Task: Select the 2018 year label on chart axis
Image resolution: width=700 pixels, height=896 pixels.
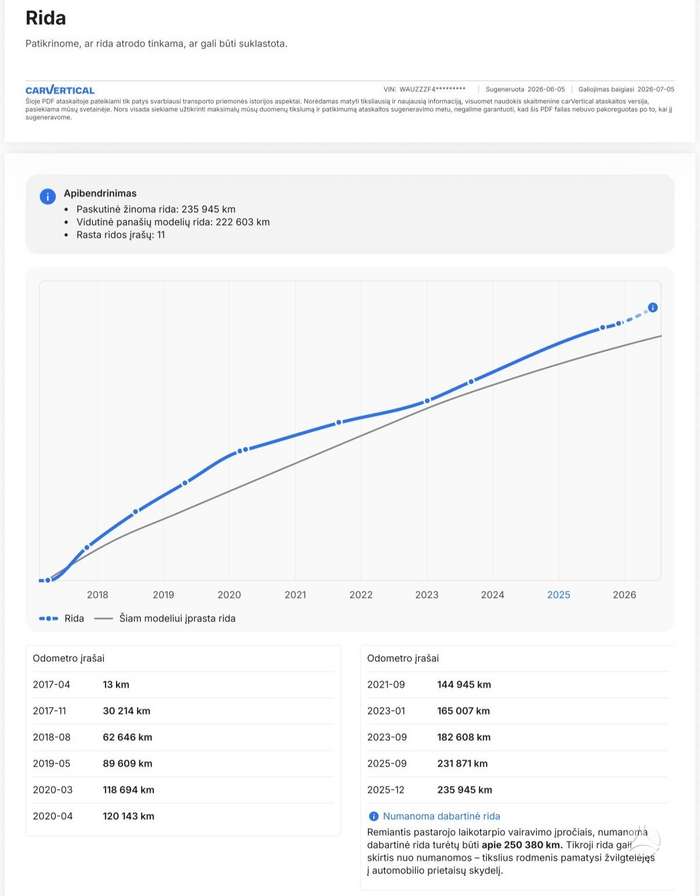Action: (98, 595)
